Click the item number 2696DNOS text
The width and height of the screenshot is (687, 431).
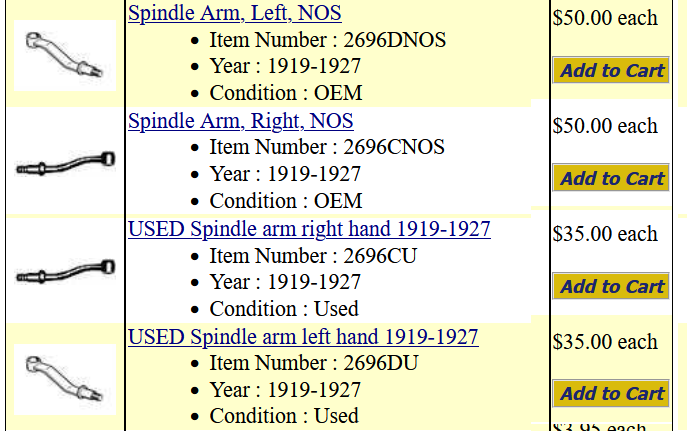pos(327,40)
